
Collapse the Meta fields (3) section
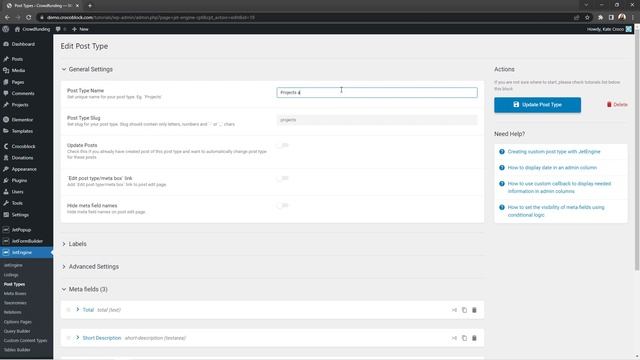[84, 289]
